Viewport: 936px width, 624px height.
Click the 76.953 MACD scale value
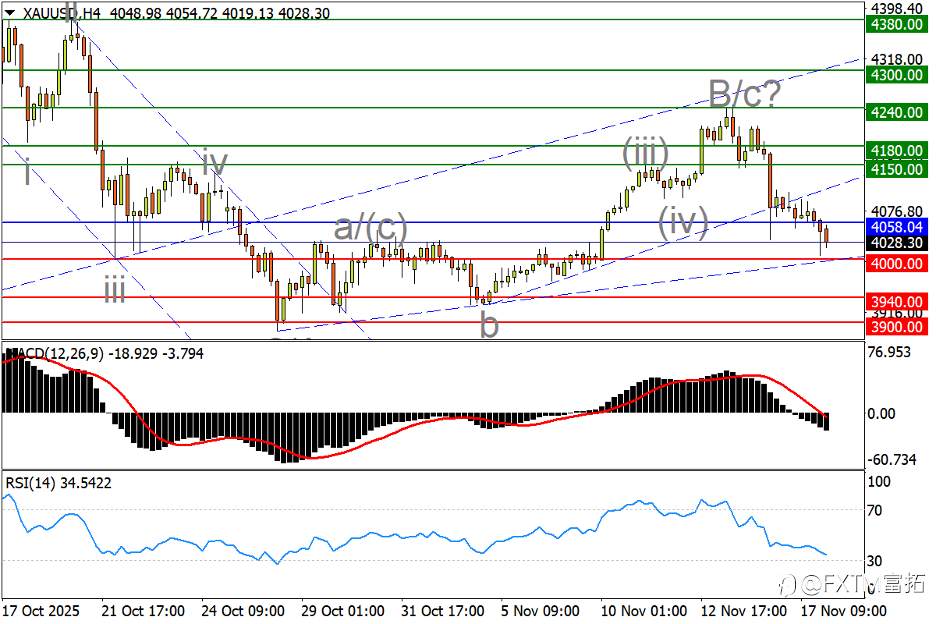[x=889, y=352]
